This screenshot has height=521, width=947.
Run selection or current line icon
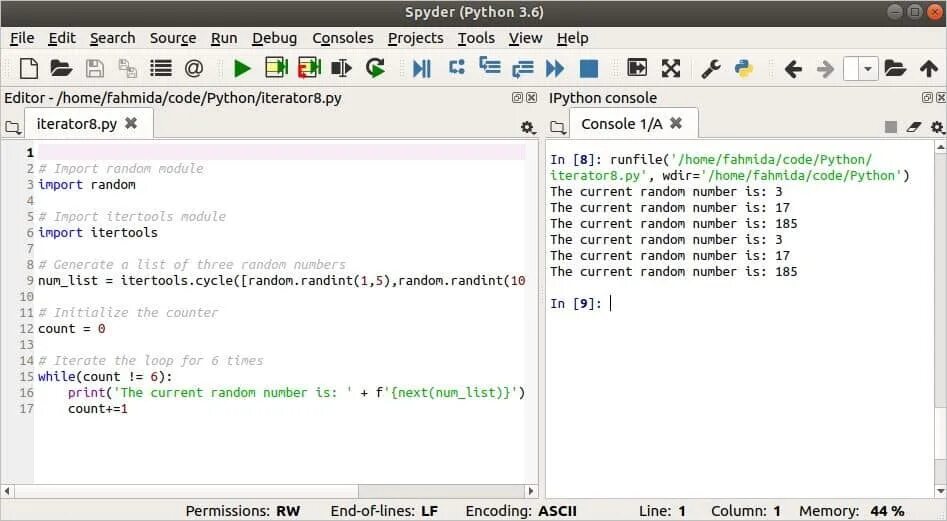click(x=342, y=68)
